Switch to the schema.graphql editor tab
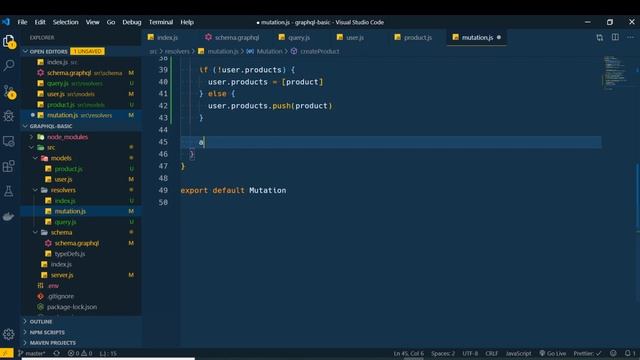The width and height of the screenshot is (640, 360). coord(237,38)
